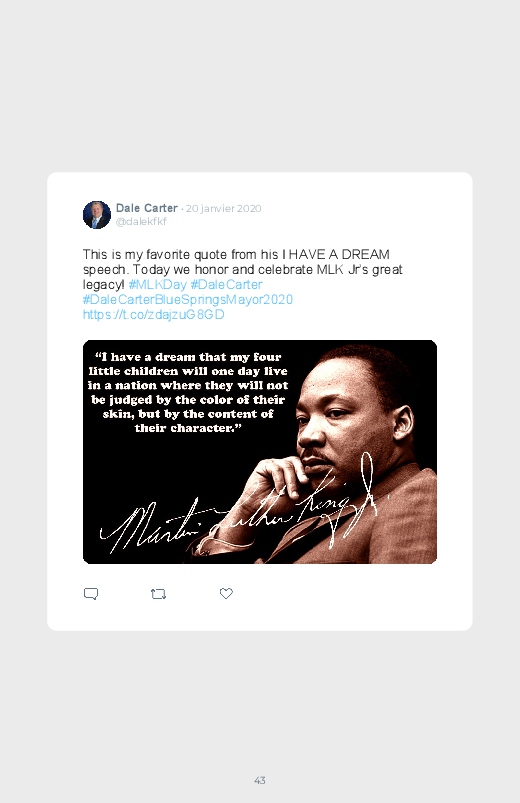This screenshot has width=520, height=803.
Task: Click the "content of their character" line
Action: point(188,420)
